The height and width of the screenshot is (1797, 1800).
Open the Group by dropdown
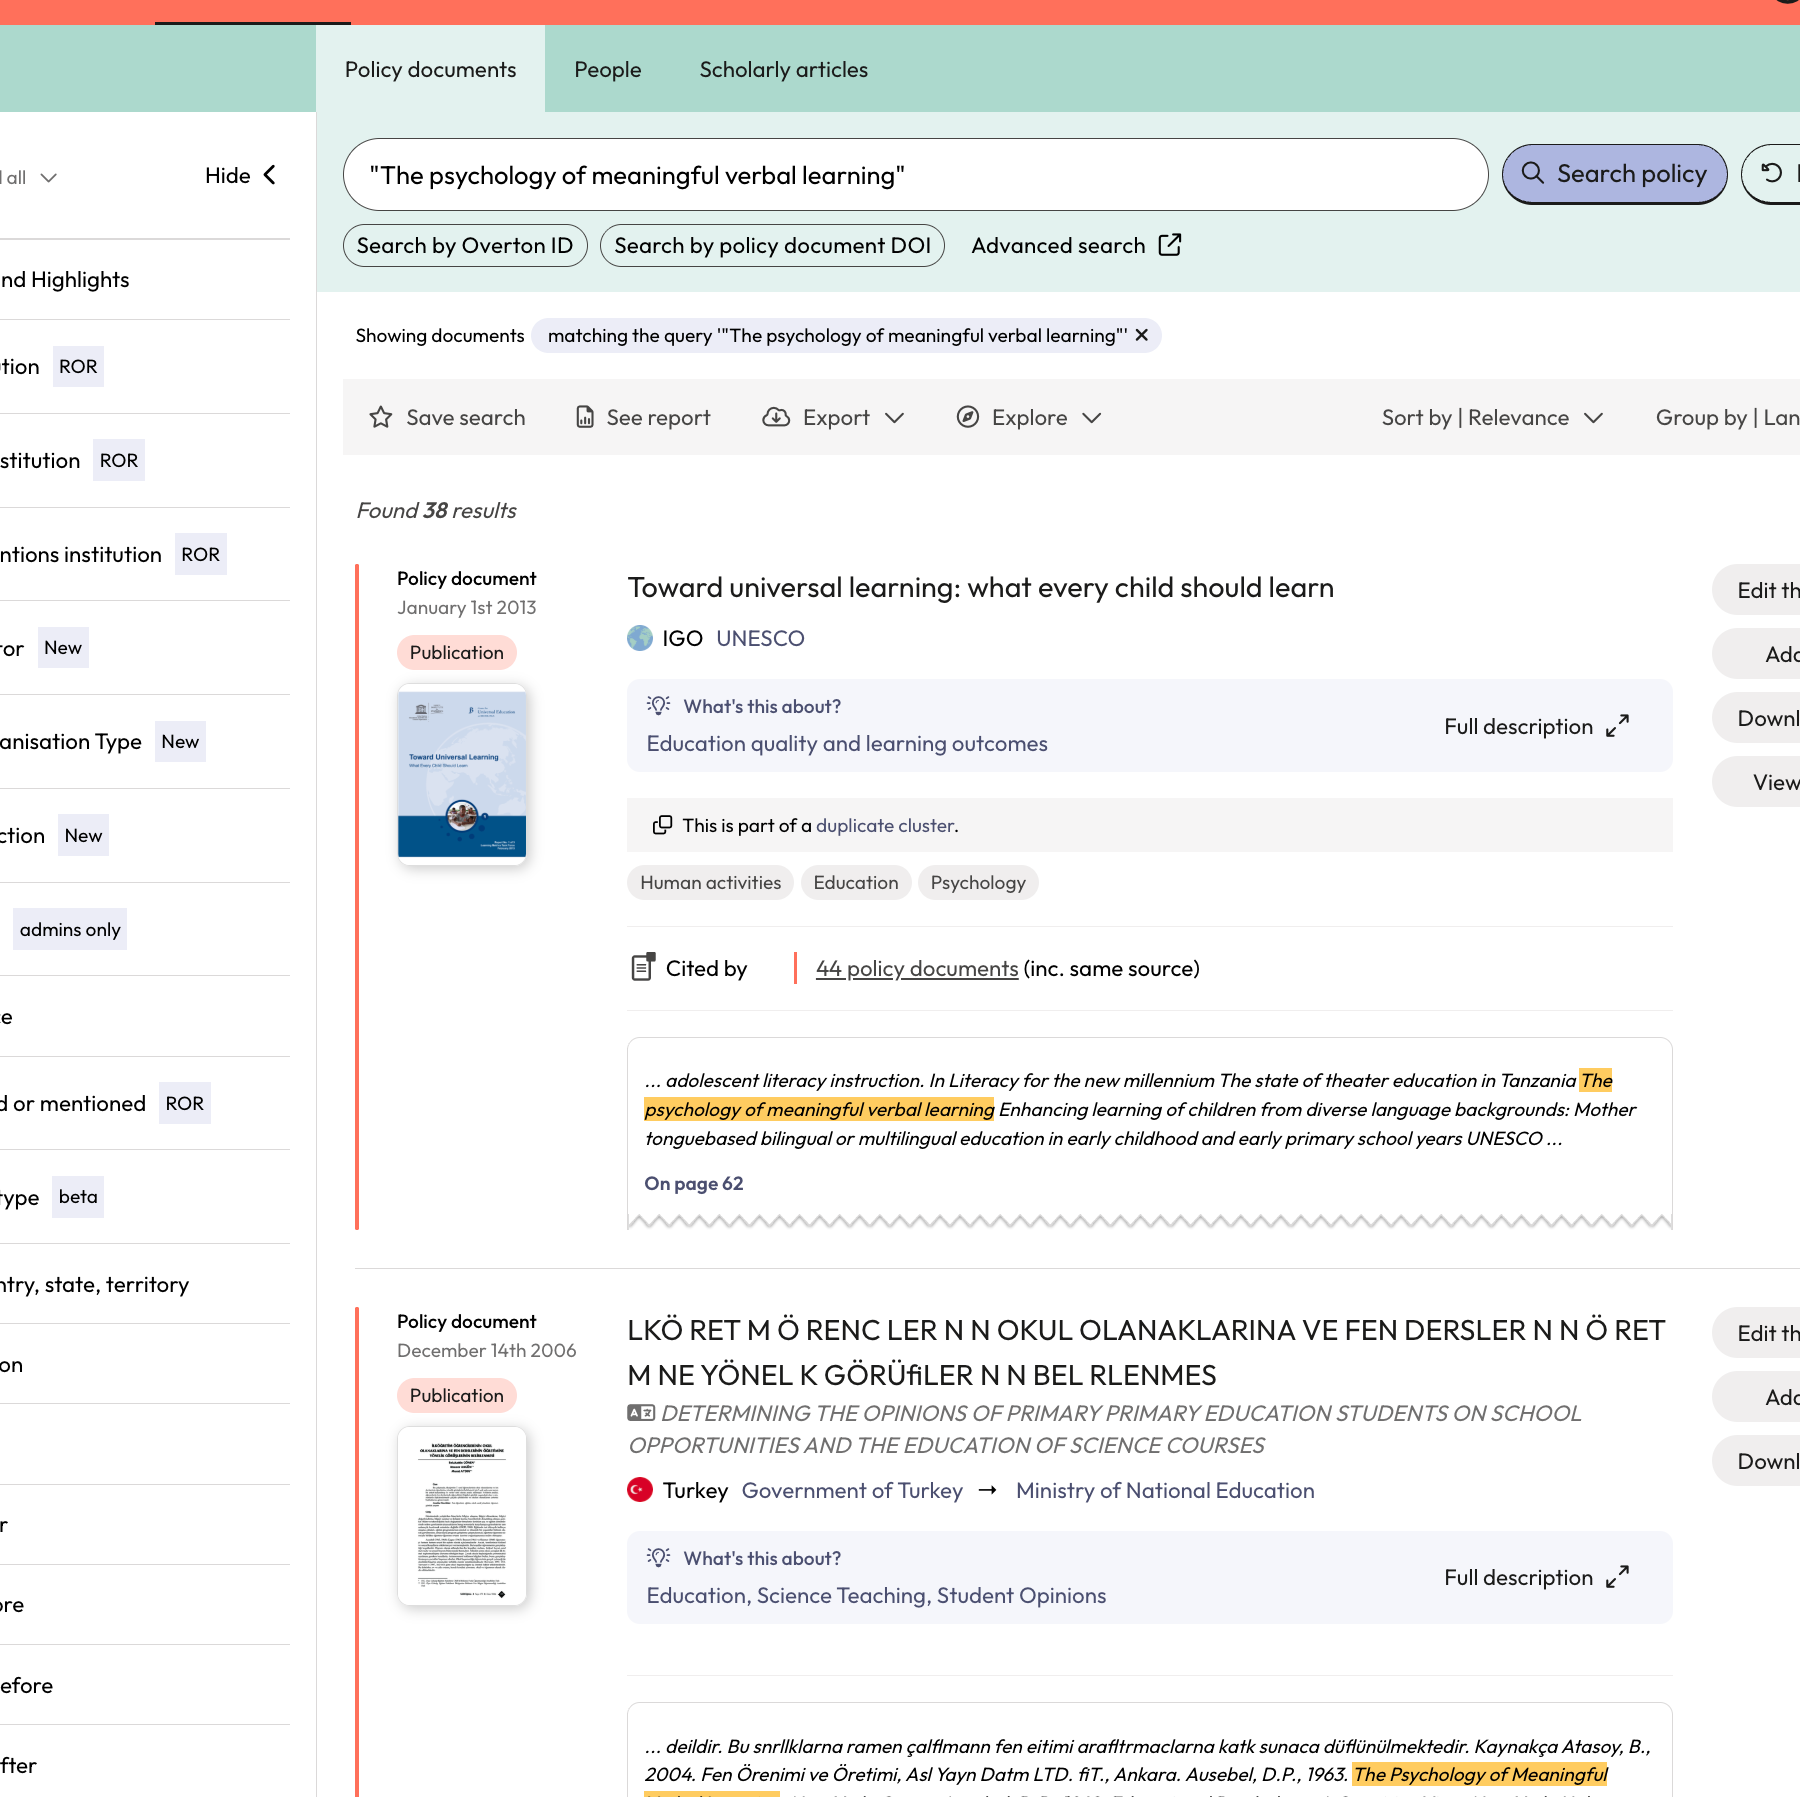pyautogui.click(x=1727, y=417)
